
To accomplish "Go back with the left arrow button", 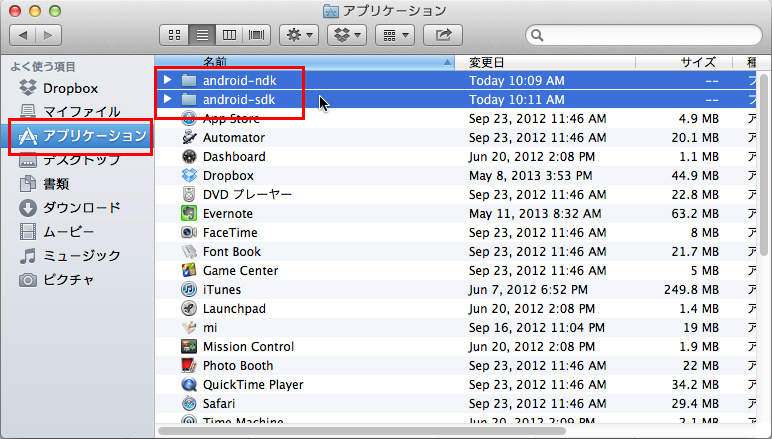I will pyautogui.click(x=23, y=35).
